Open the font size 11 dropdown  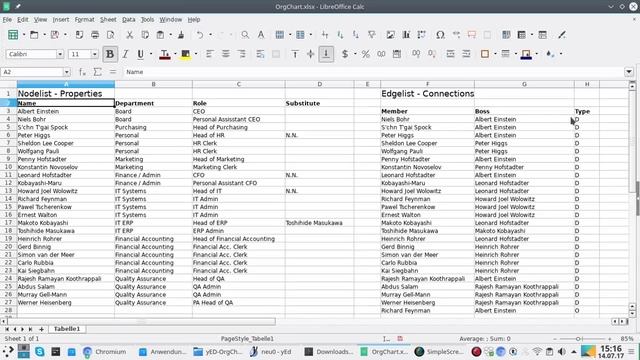(x=95, y=54)
